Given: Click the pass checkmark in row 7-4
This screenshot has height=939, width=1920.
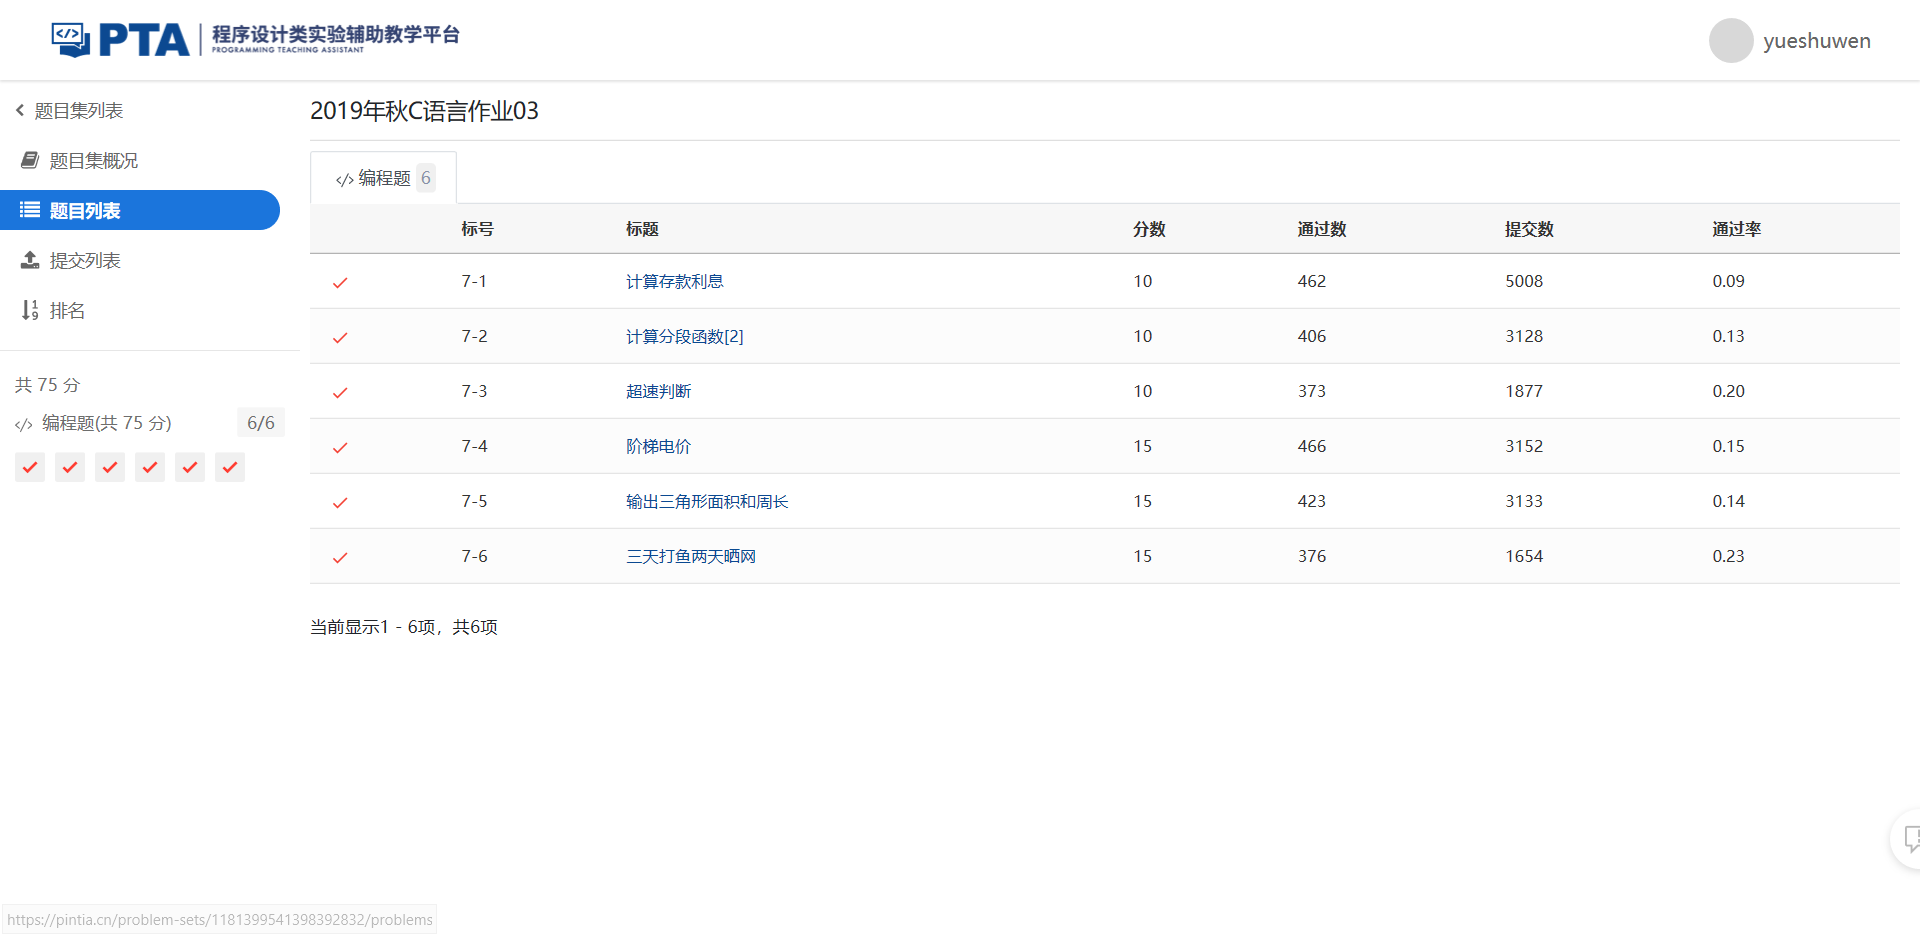Looking at the screenshot, I should click(x=340, y=448).
